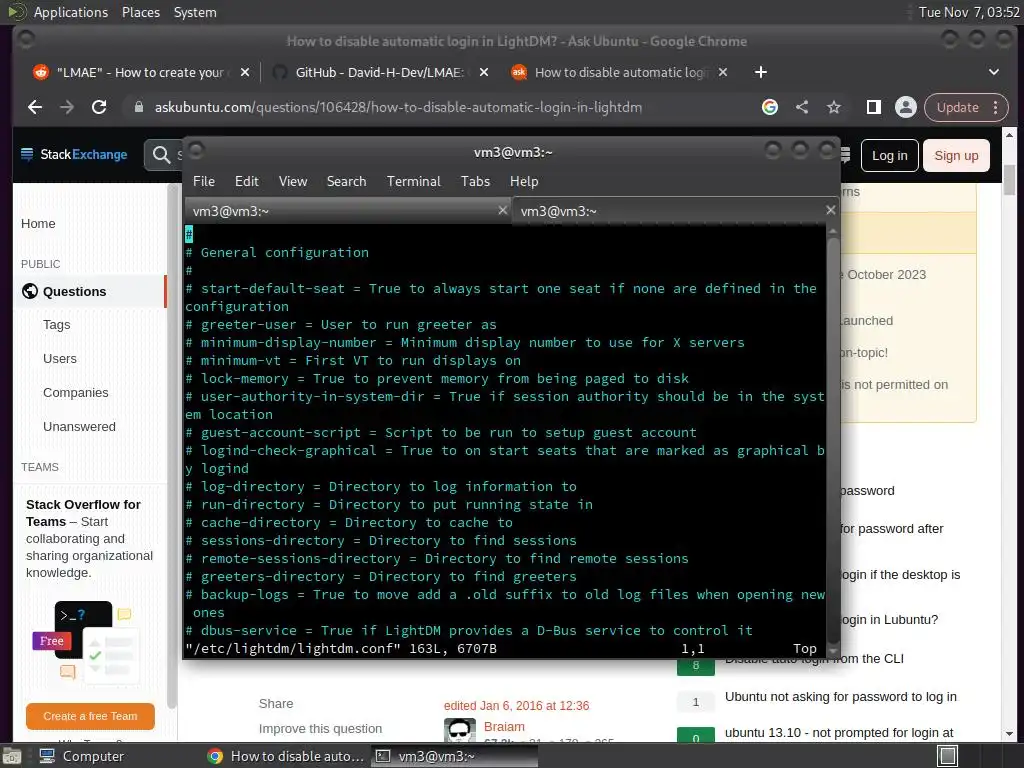Close the GitHub LMAE tab
The height and width of the screenshot is (768, 1024).
tap(484, 72)
